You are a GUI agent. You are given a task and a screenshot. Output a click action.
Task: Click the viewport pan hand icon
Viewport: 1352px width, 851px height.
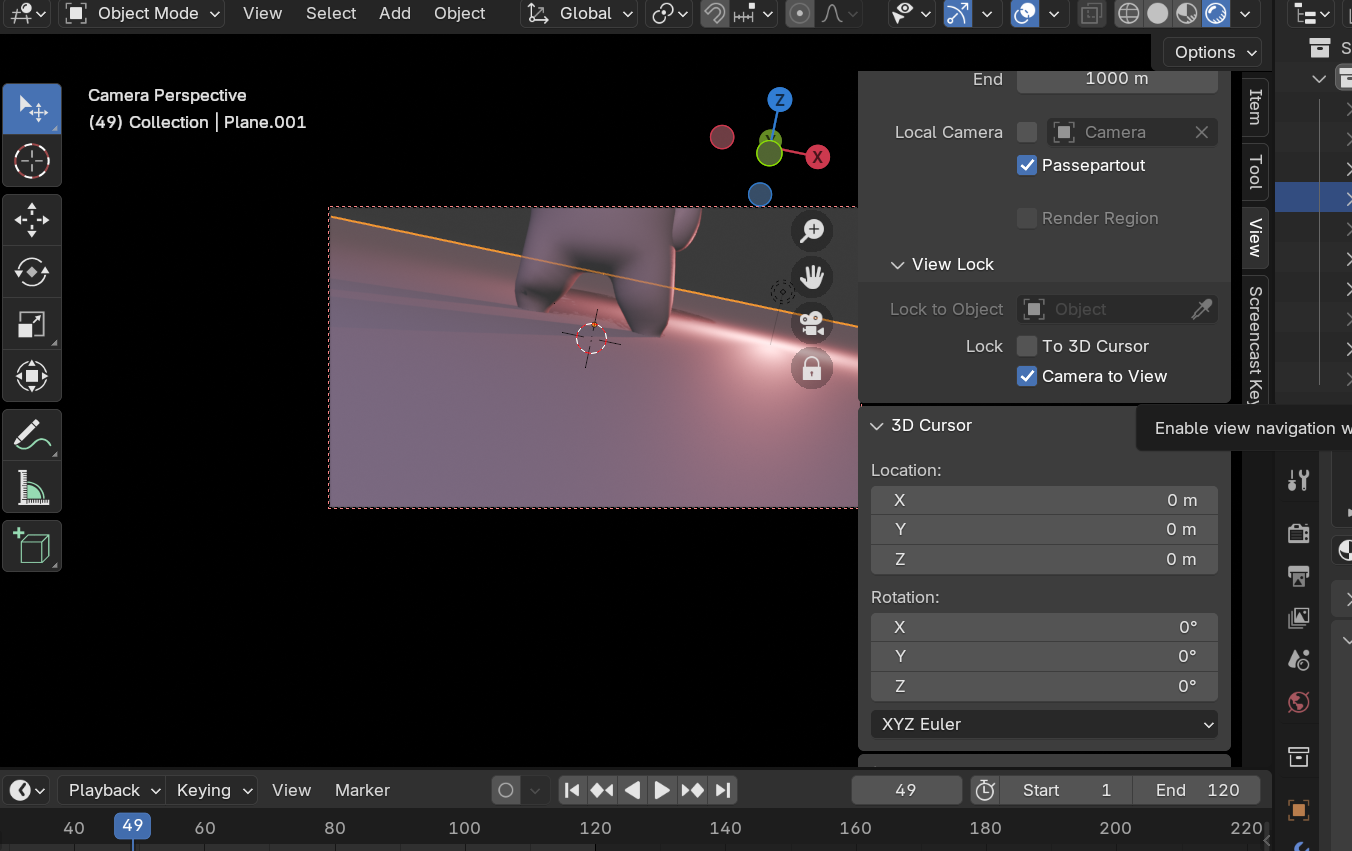pyautogui.click(x=812, y=276)
